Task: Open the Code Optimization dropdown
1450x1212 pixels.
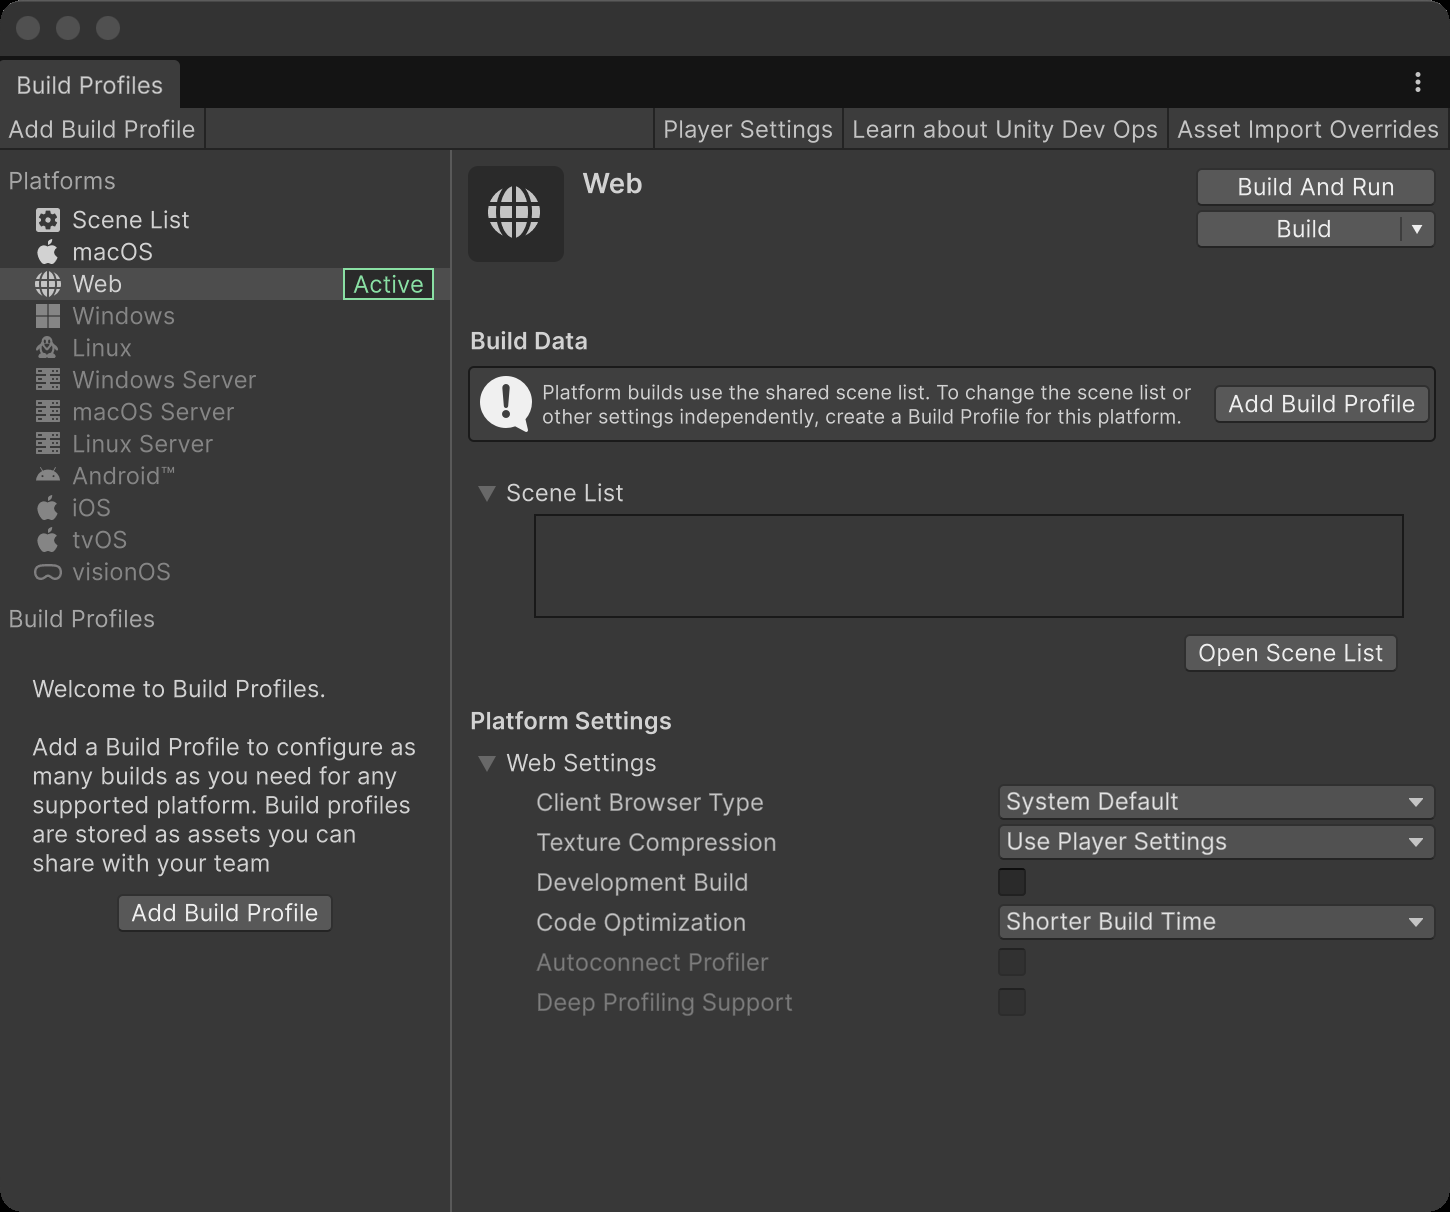Action: [1216, 922]
